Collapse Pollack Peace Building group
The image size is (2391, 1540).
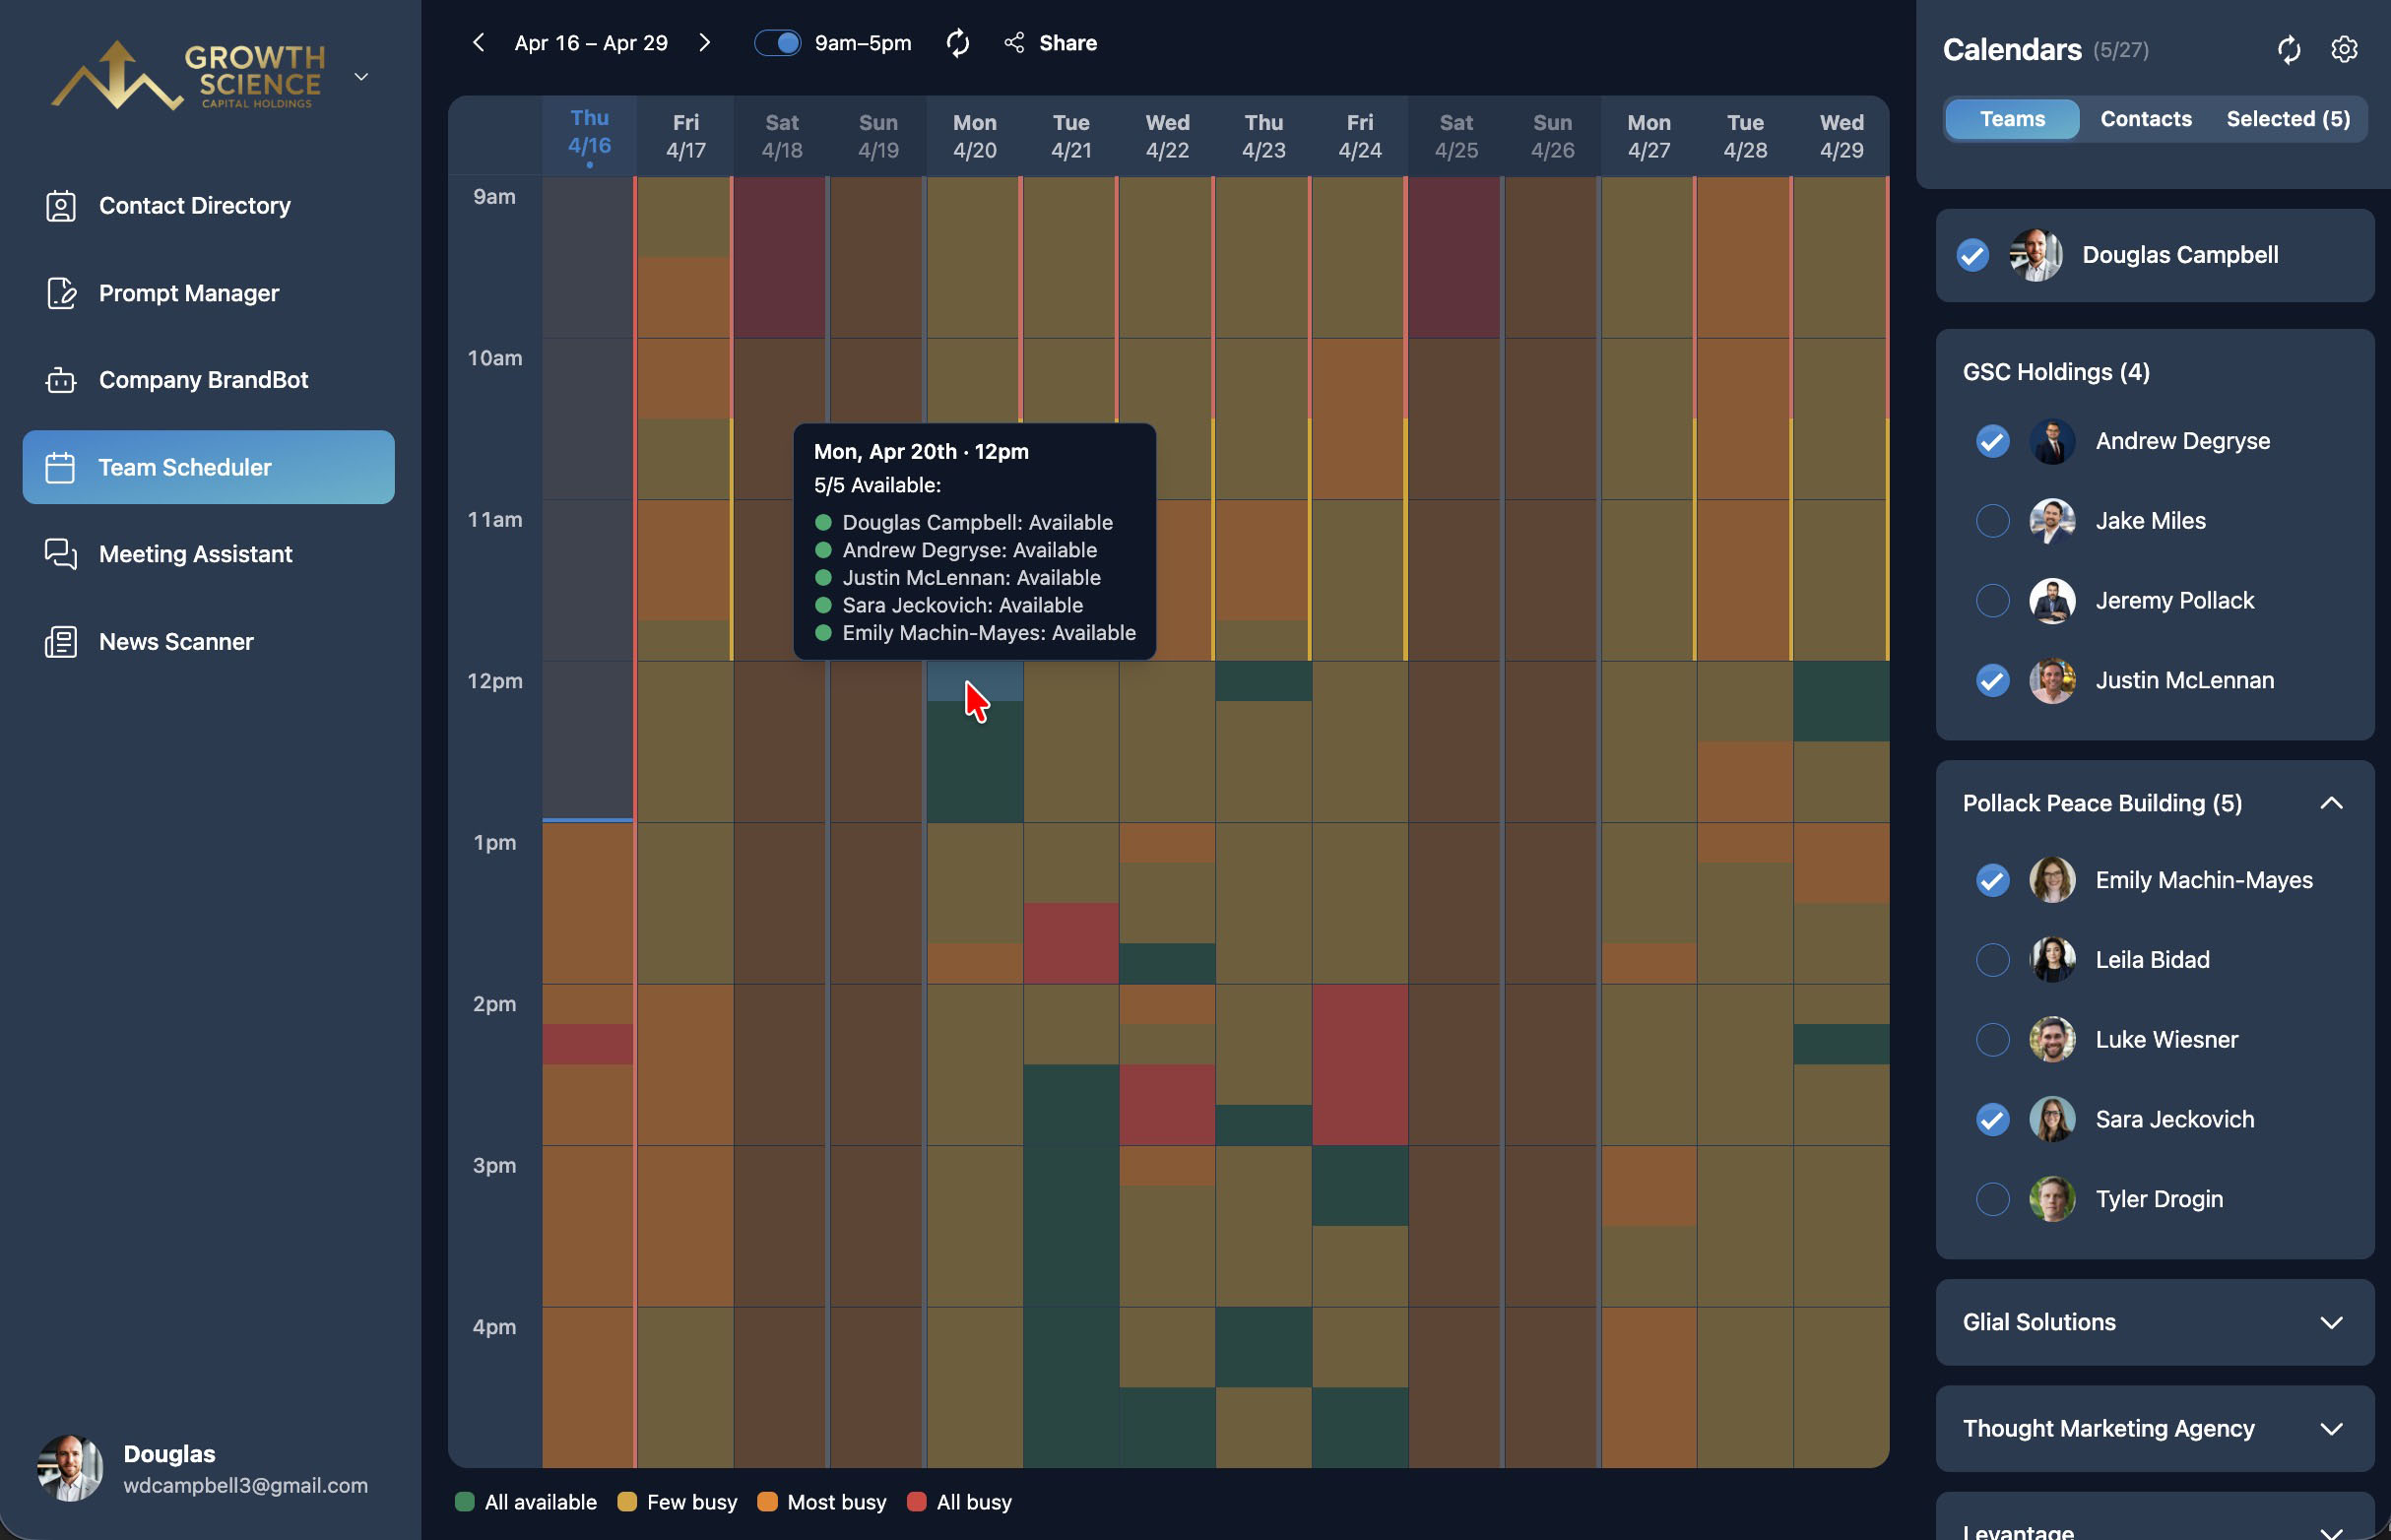pos(2331,804)
